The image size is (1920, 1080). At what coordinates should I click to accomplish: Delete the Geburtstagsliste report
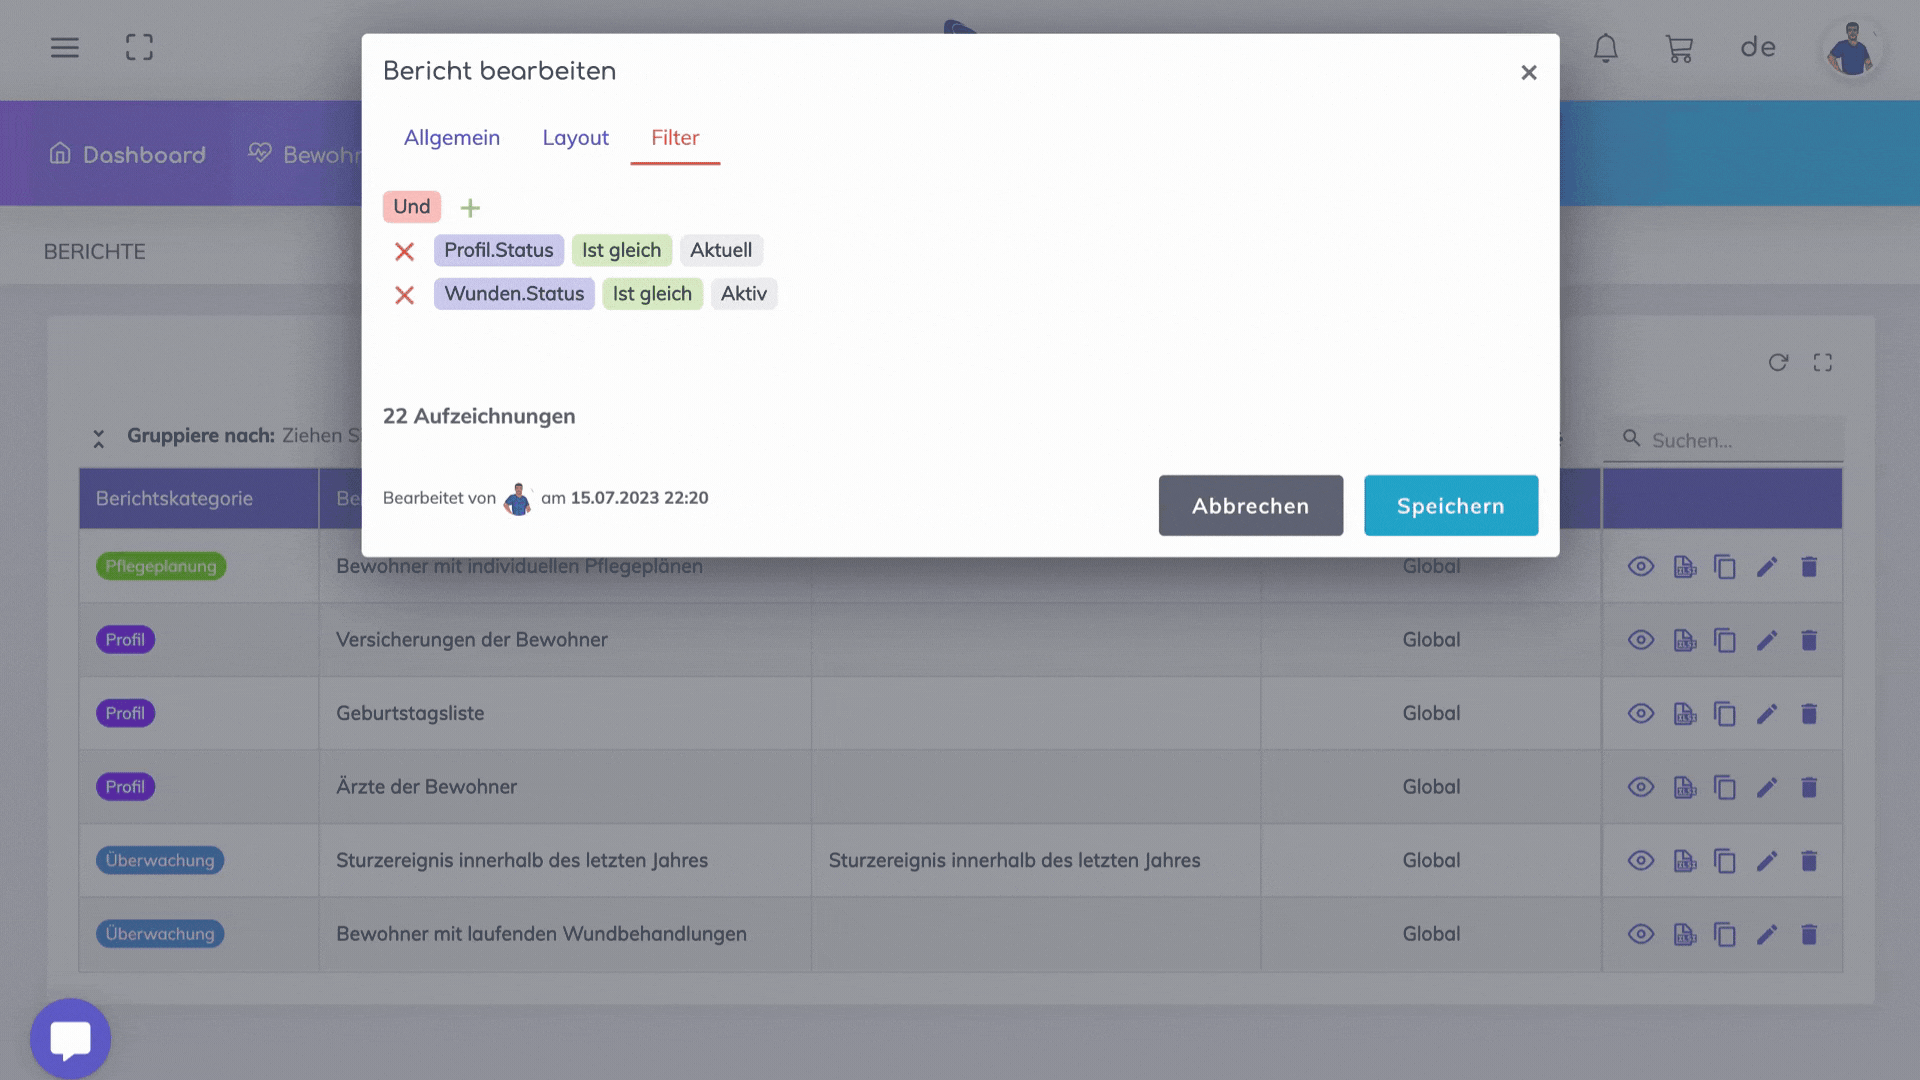coord(1808,714)
